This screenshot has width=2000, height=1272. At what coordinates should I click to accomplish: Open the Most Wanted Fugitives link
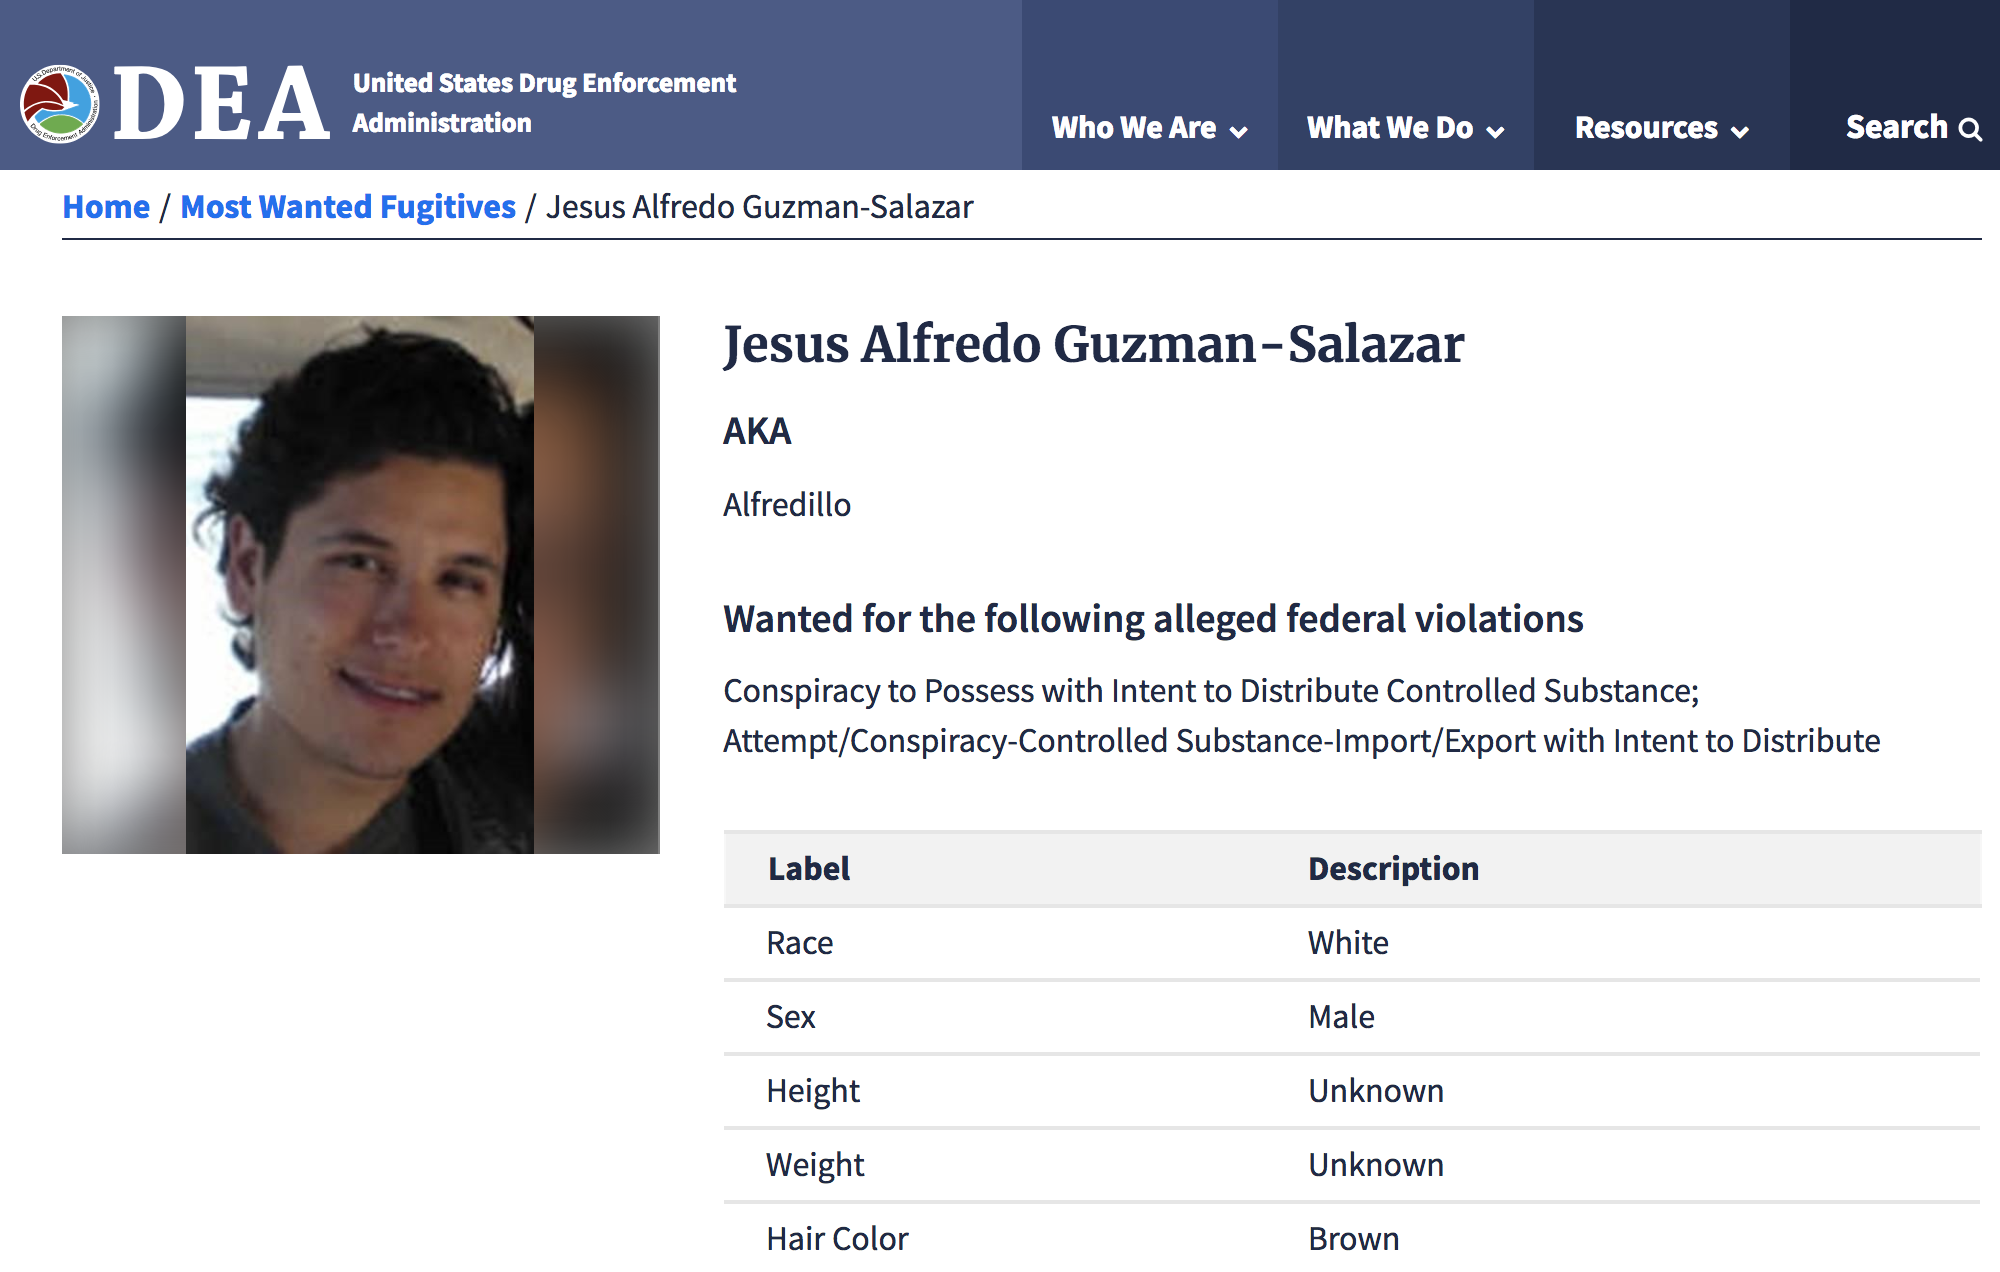(348, 207)
